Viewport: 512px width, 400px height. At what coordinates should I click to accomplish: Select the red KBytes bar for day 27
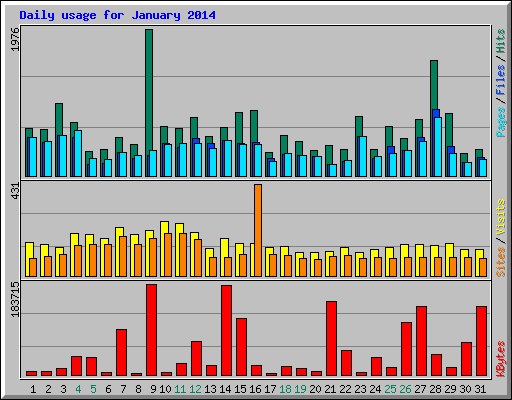[x=421, y=341]
